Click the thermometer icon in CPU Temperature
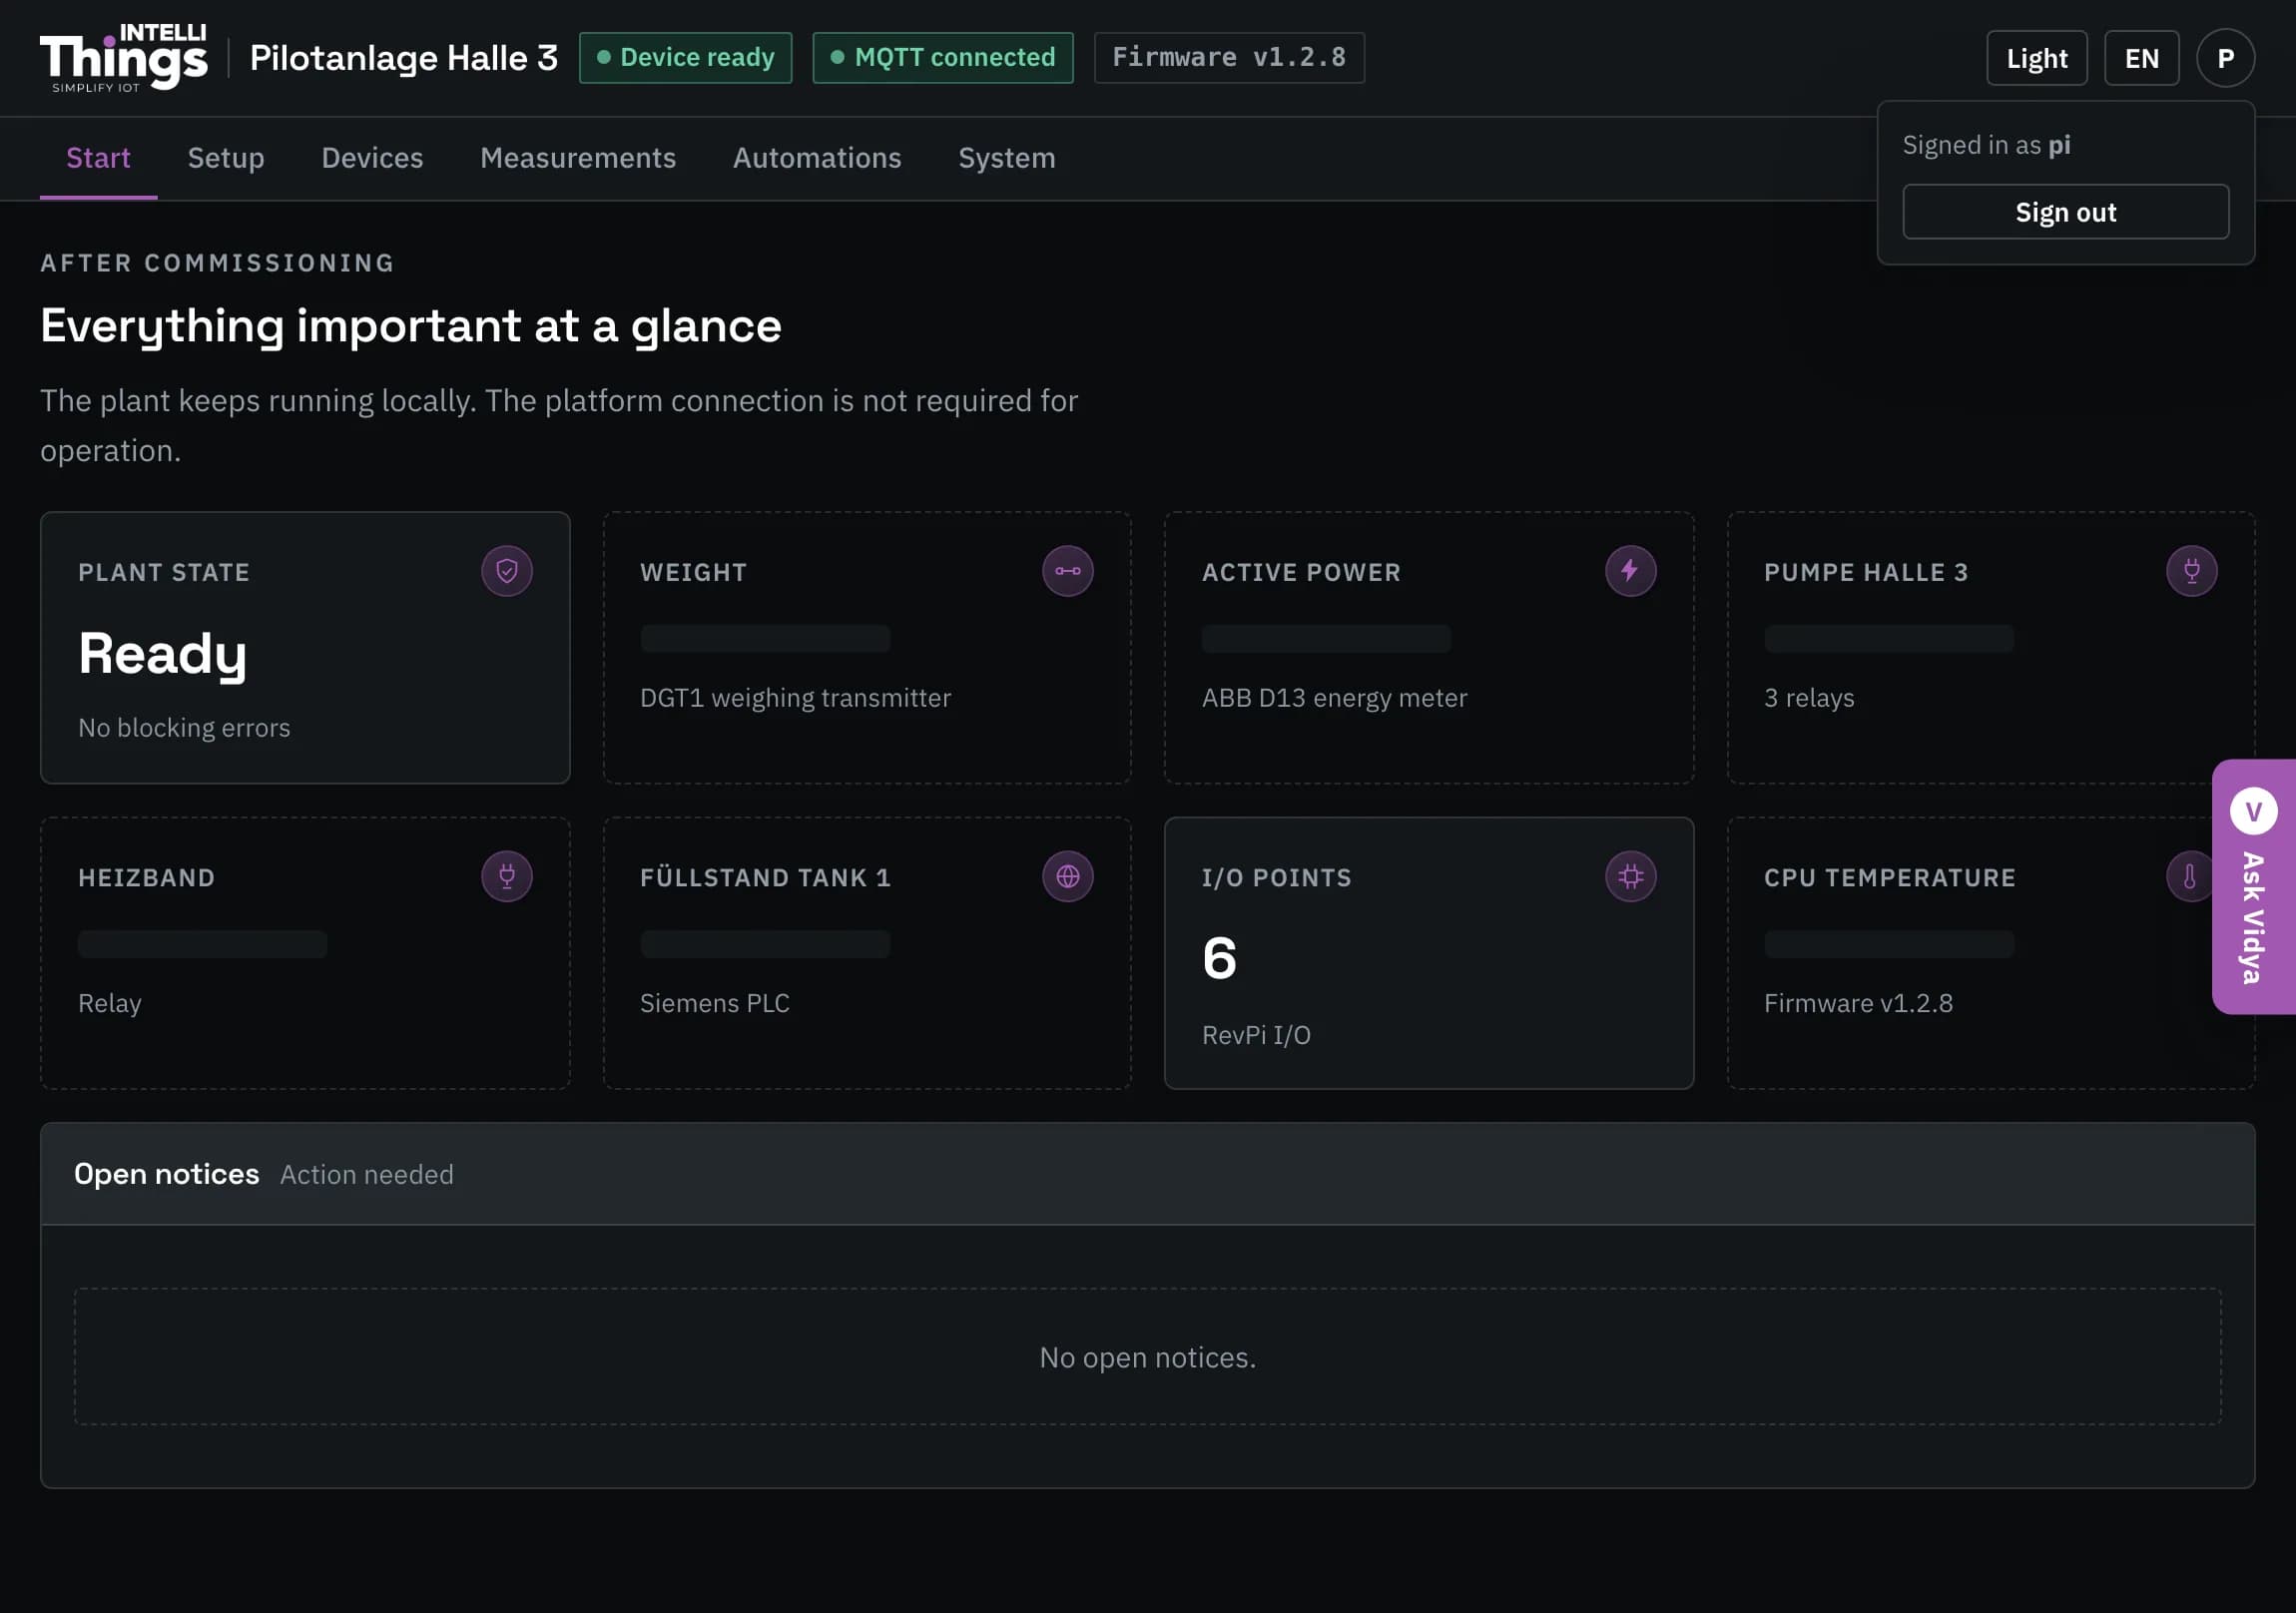The height and width of the screenshot is (1613, 2296). [x=2189, y=876]
